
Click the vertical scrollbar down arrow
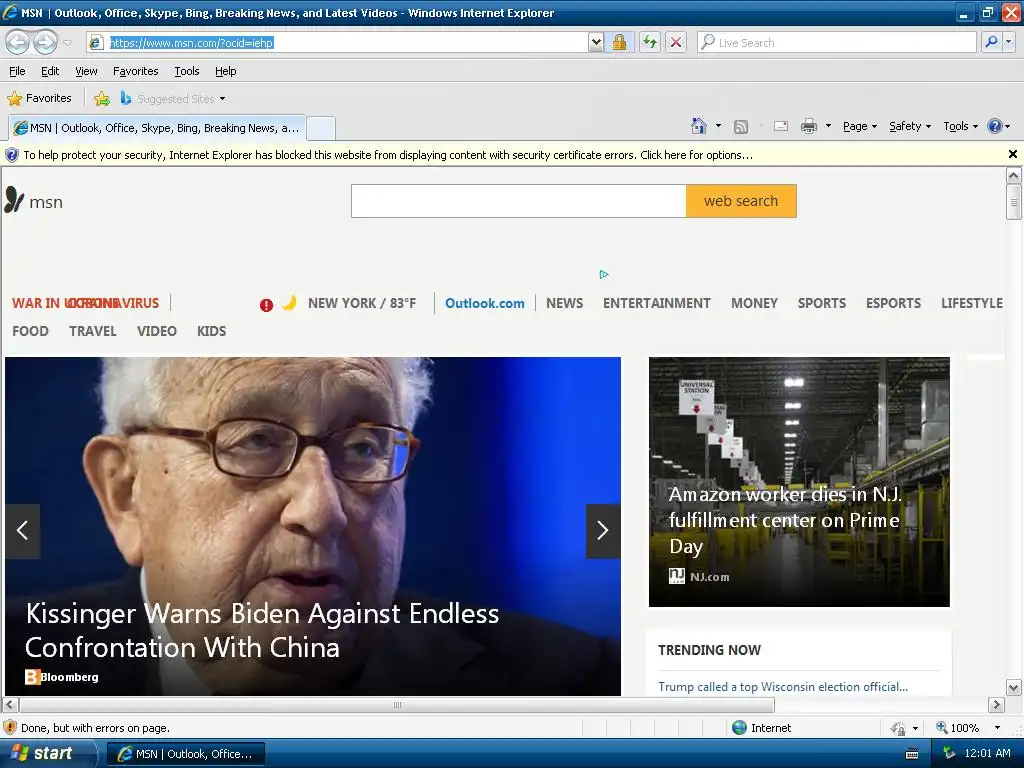[x=1013, y=688]
